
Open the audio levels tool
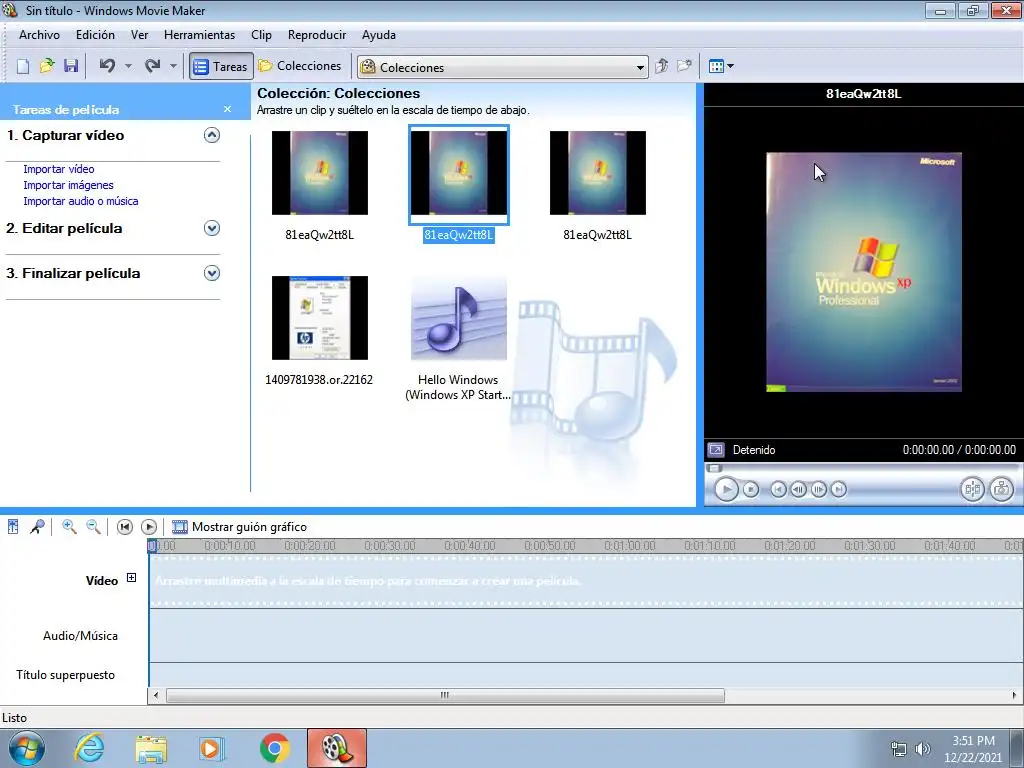pyautogui.click(x=13, y=526)
